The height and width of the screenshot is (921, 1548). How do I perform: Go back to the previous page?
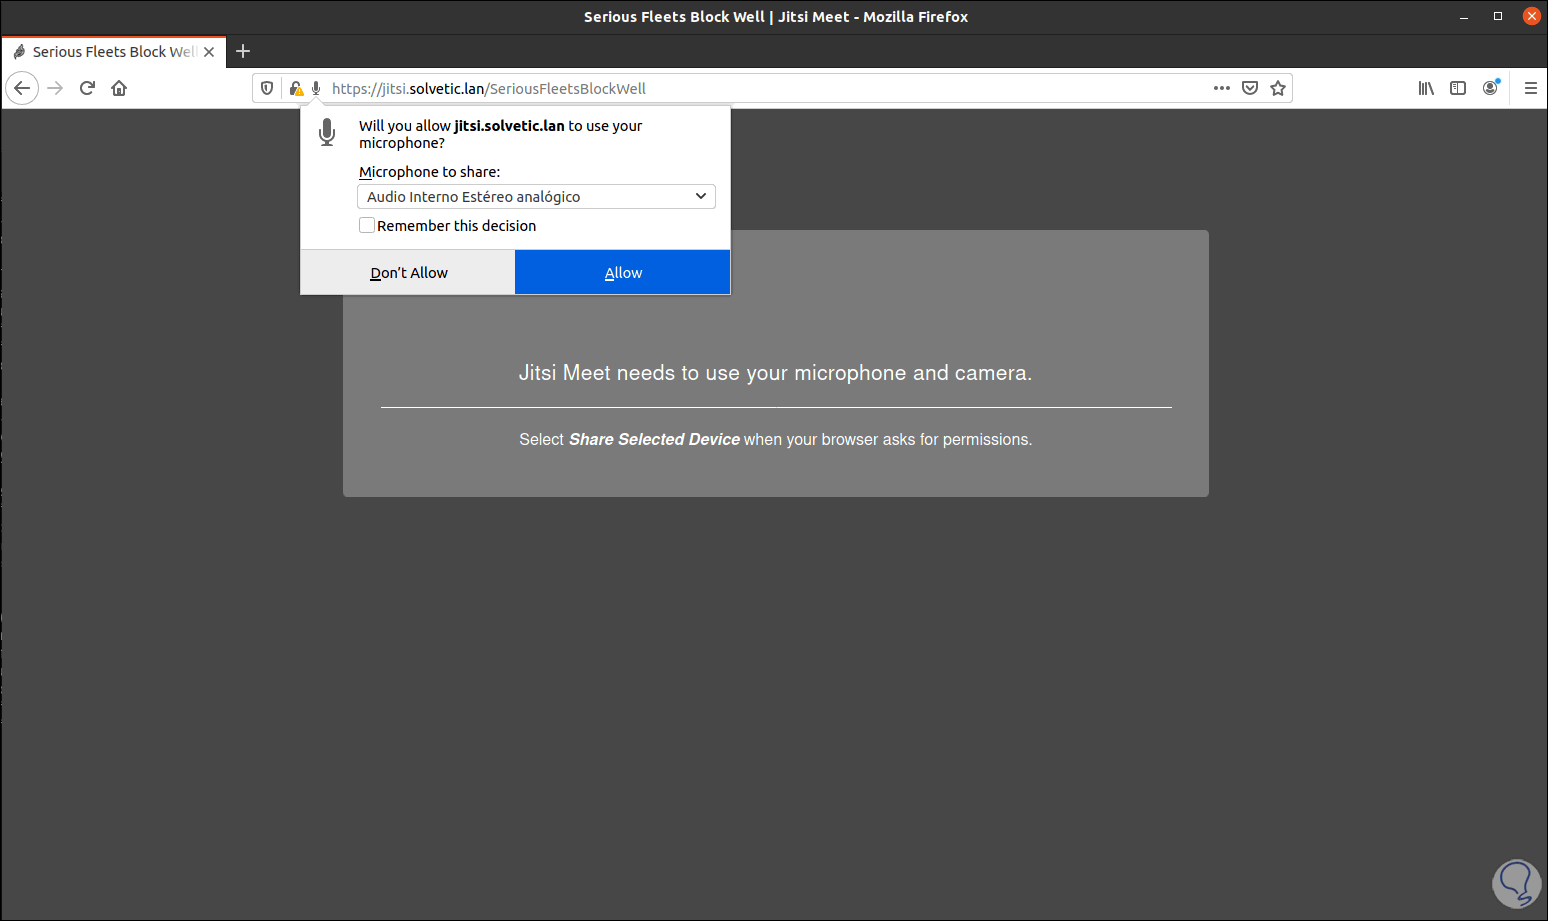22,88
